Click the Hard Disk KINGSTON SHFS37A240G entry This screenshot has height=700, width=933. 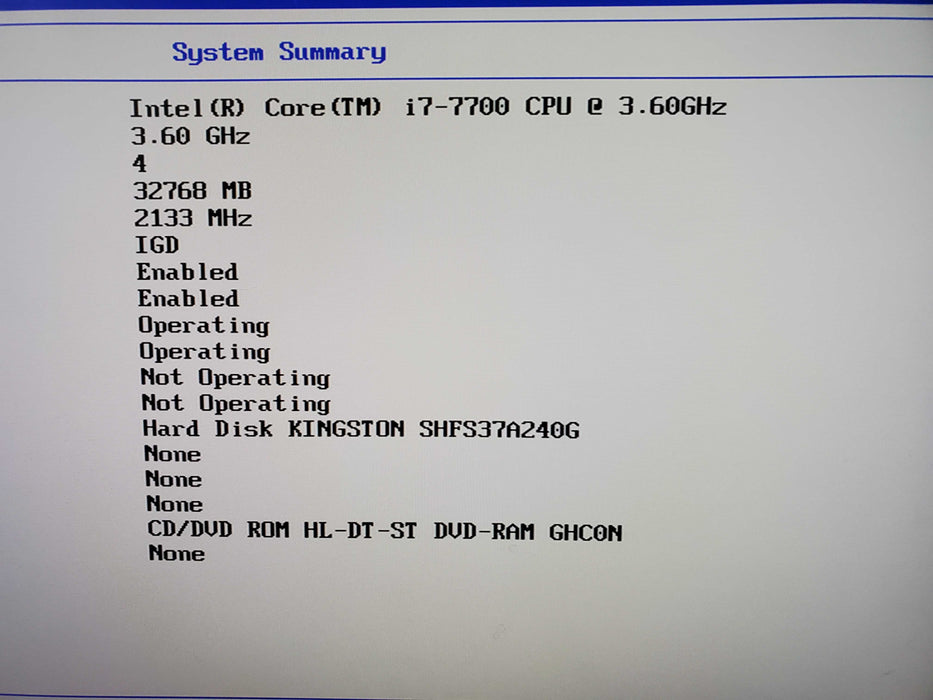[x=361, y=429]
